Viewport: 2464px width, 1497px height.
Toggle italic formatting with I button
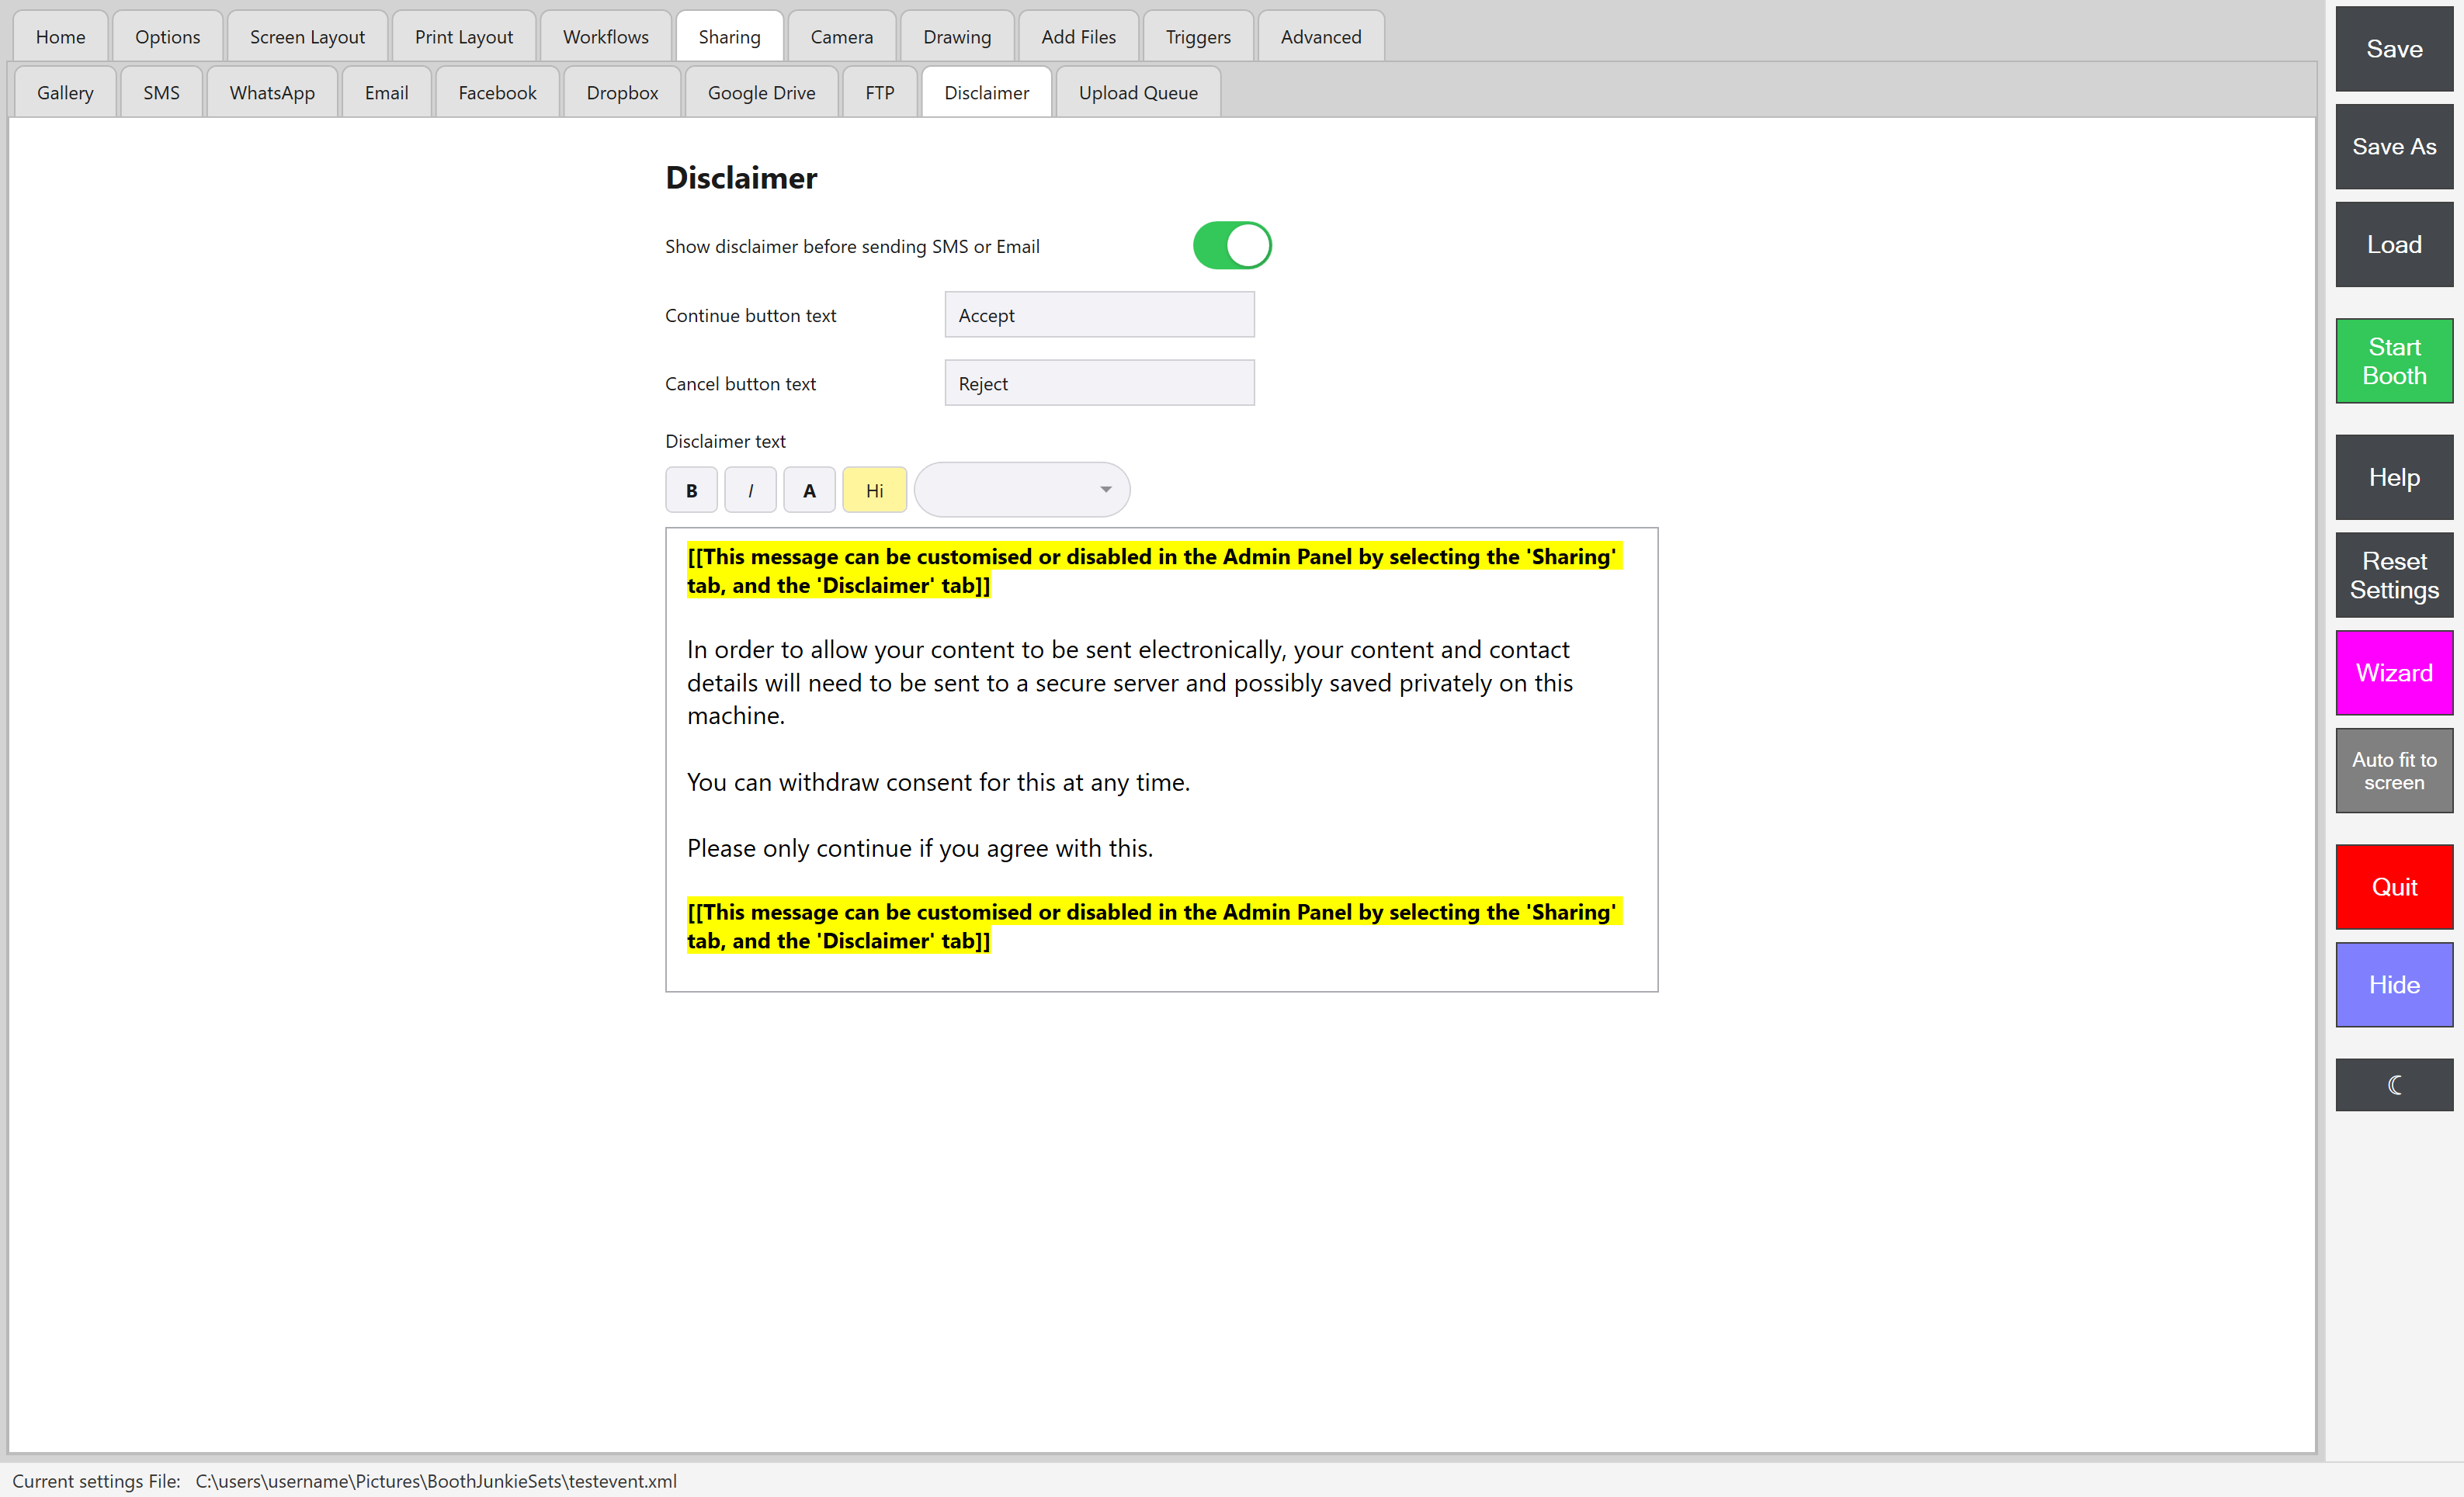(750, 490)
